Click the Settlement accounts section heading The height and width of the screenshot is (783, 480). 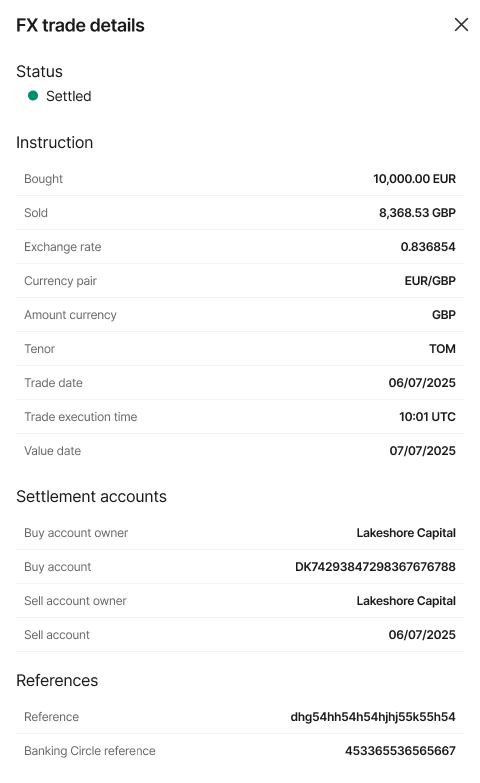pos(91,496)
